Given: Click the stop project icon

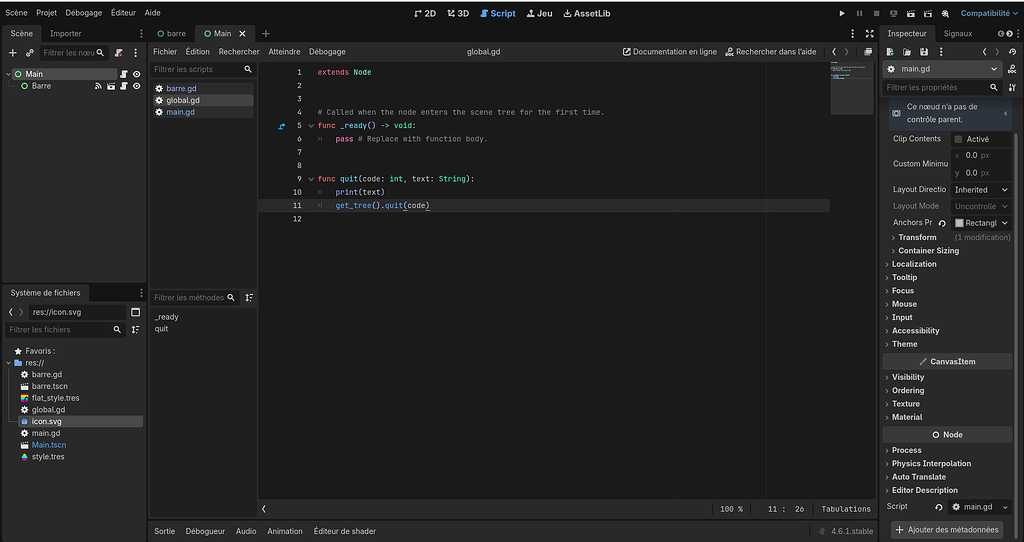Looking at the screenshot, I should 876,13.
